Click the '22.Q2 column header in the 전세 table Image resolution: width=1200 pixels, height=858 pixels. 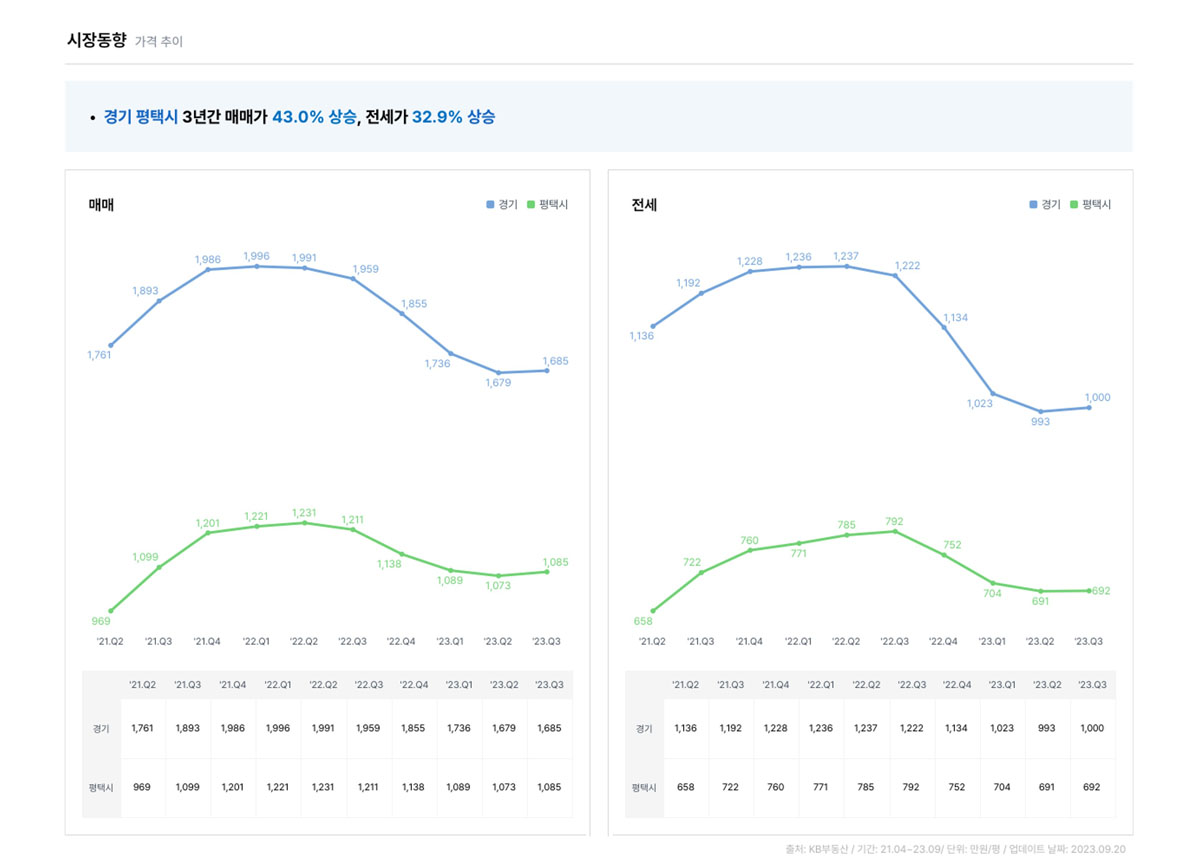[x=866, y=685]
